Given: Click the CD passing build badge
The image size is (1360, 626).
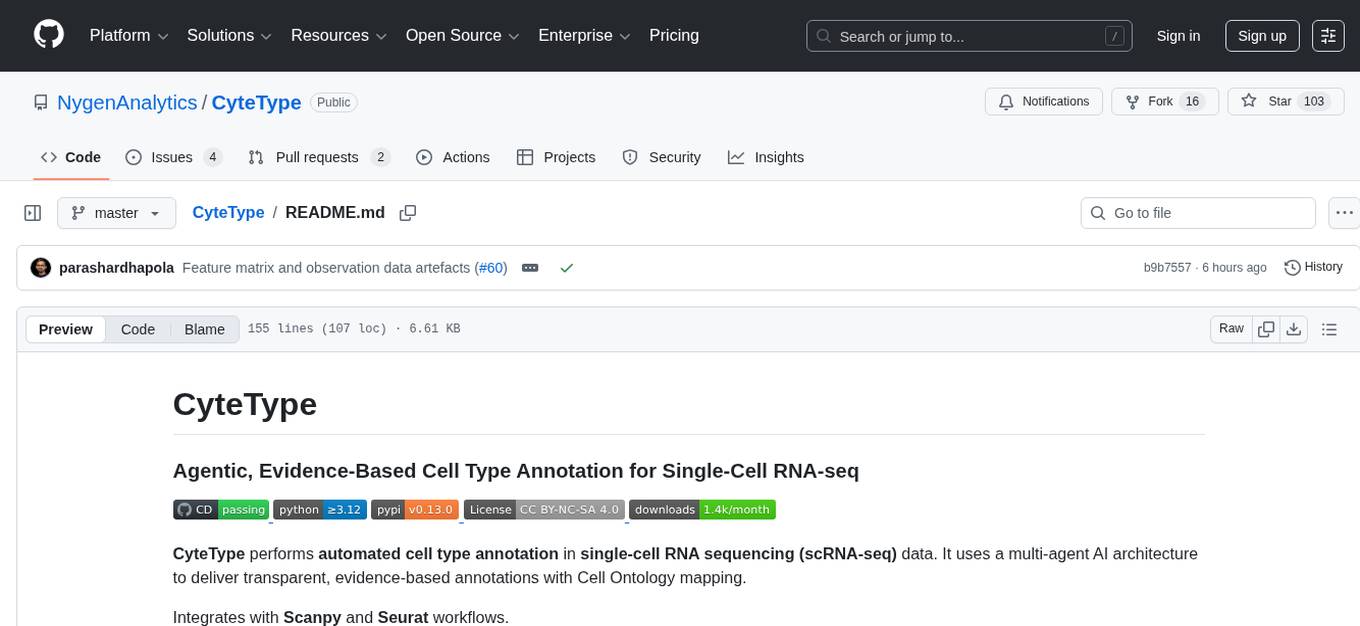Looking at the screenshot, I should coord(221,509).
